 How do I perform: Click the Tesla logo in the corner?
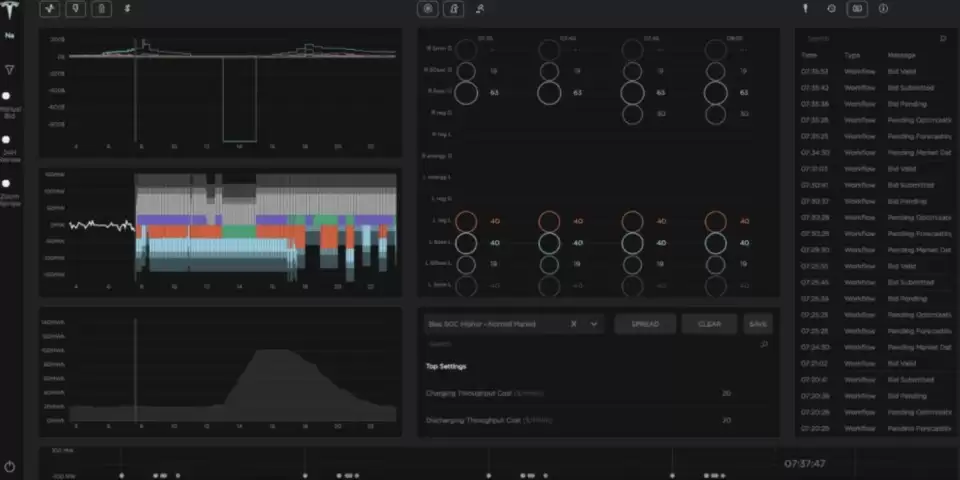tap(9, 9)
